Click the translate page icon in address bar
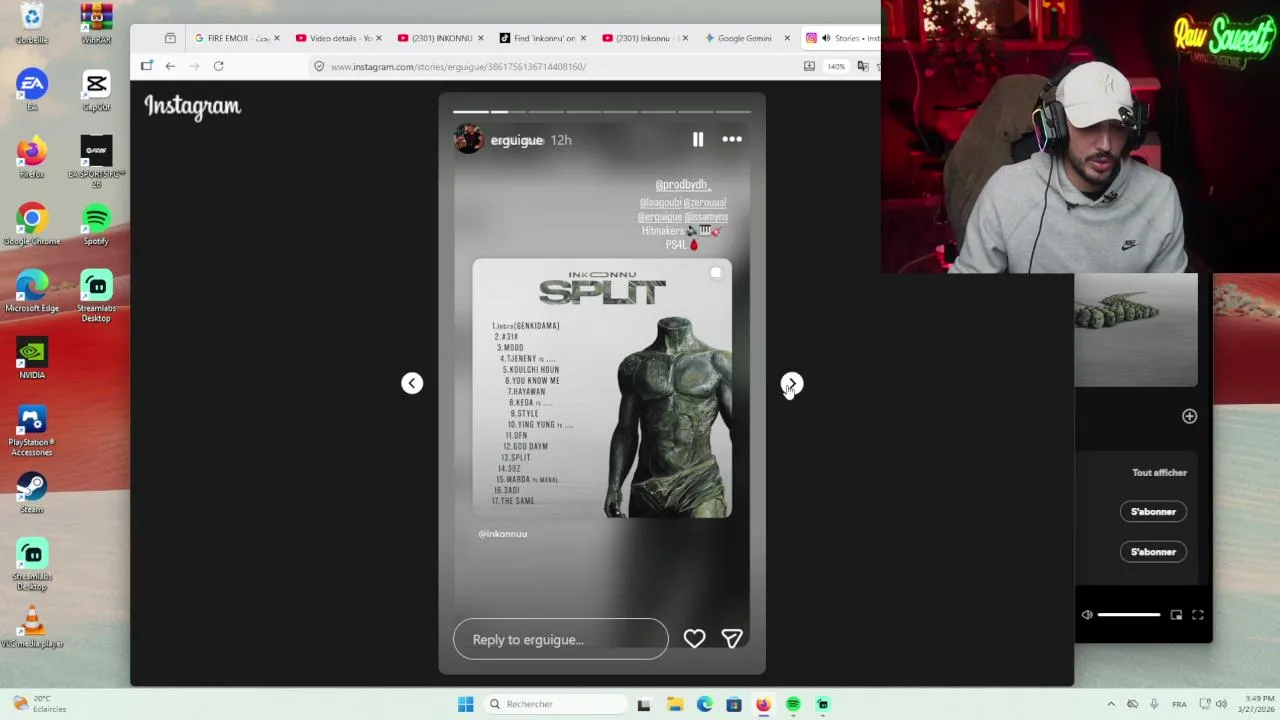 [863, 67]
